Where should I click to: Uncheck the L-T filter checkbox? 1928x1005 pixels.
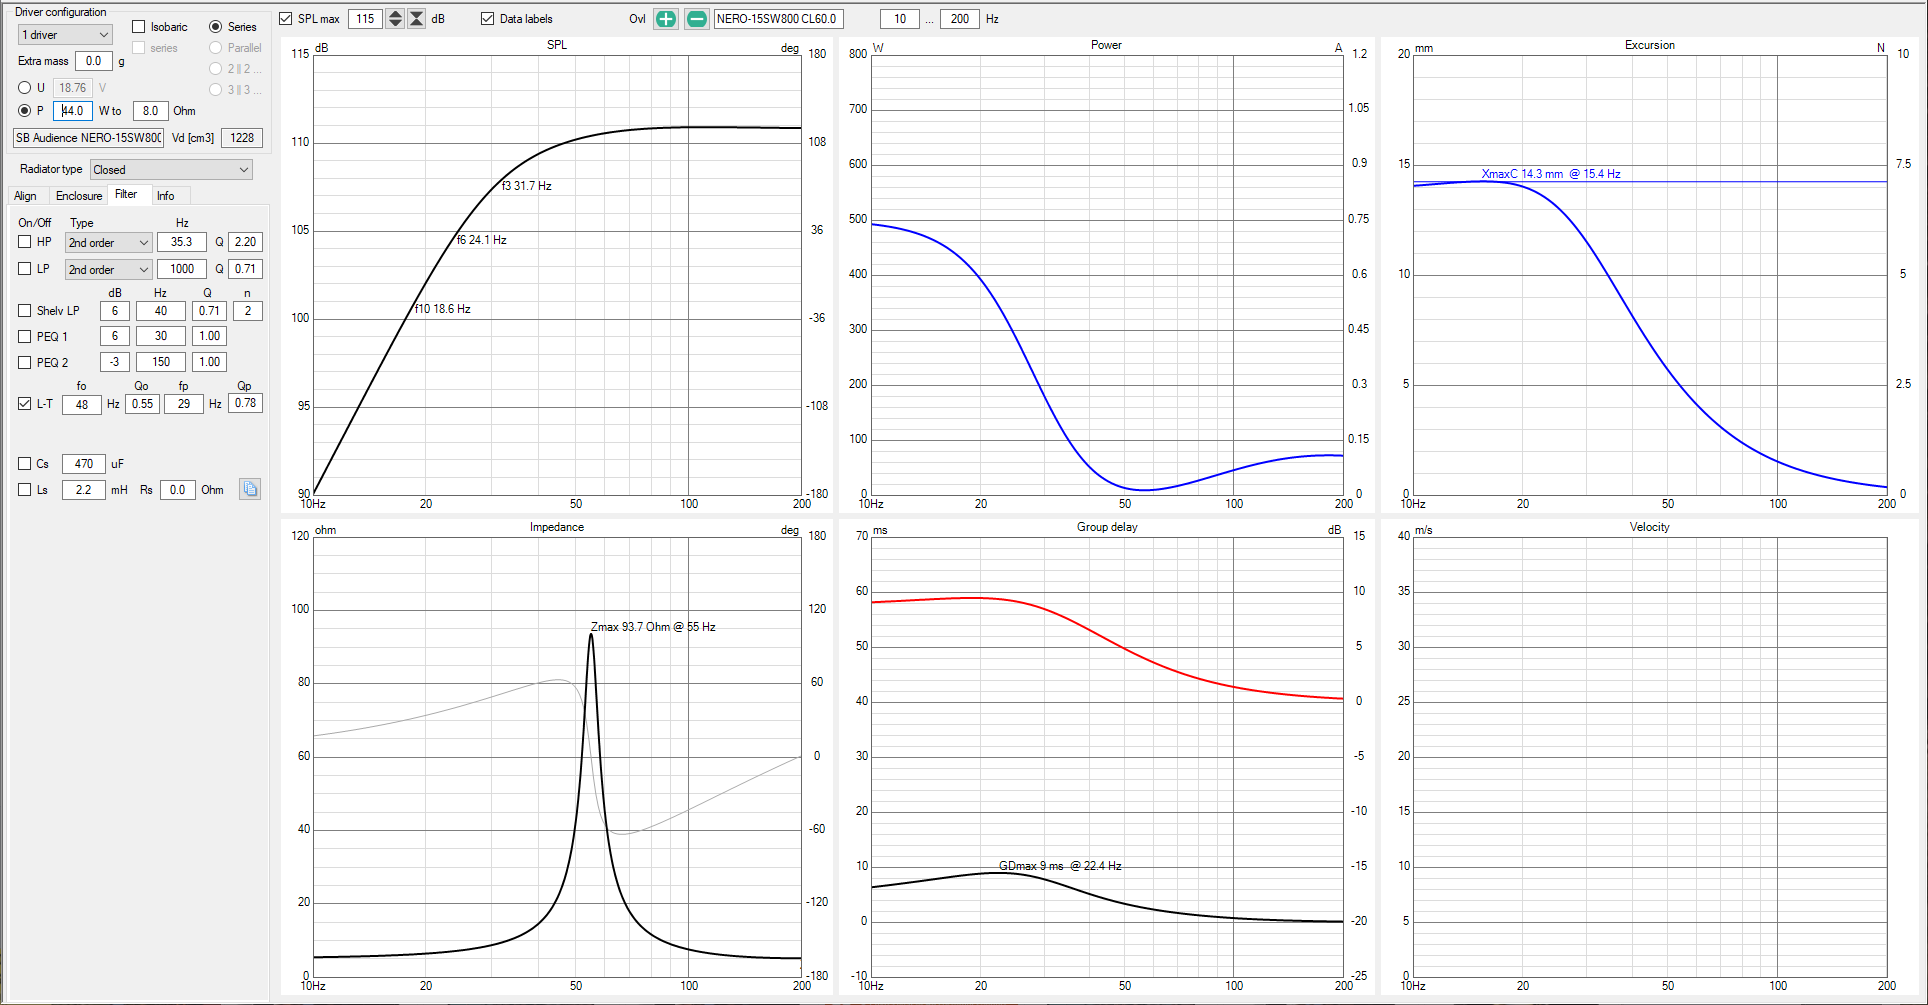[x=25, y=404]
